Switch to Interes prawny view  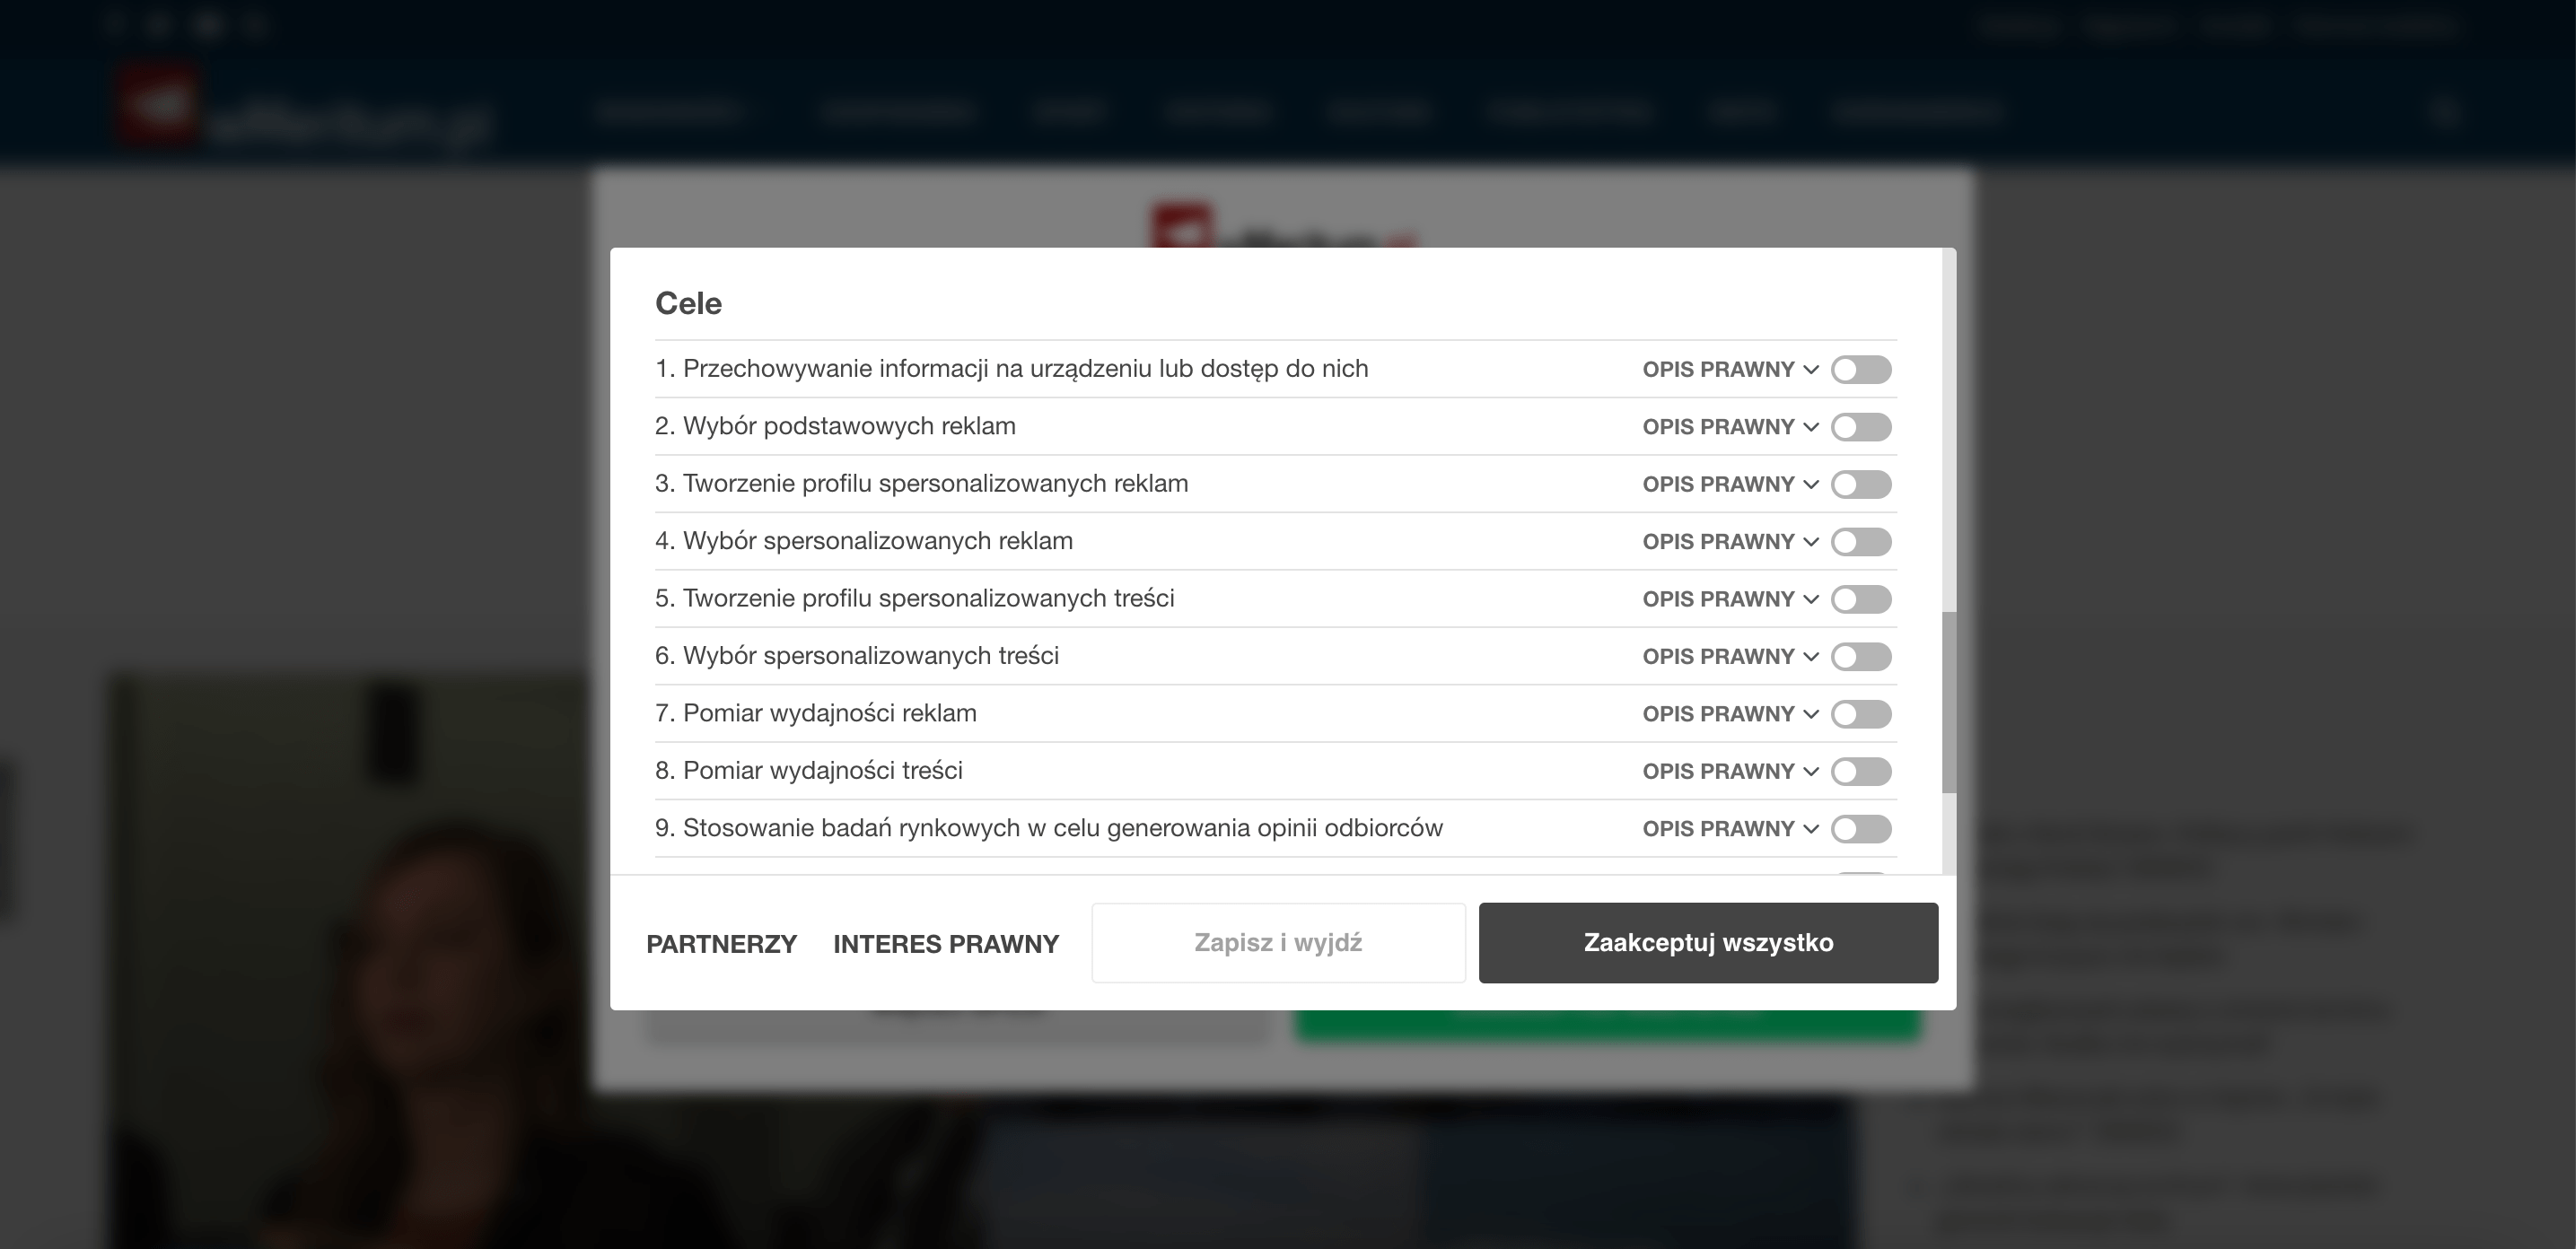tap(945, 944)
